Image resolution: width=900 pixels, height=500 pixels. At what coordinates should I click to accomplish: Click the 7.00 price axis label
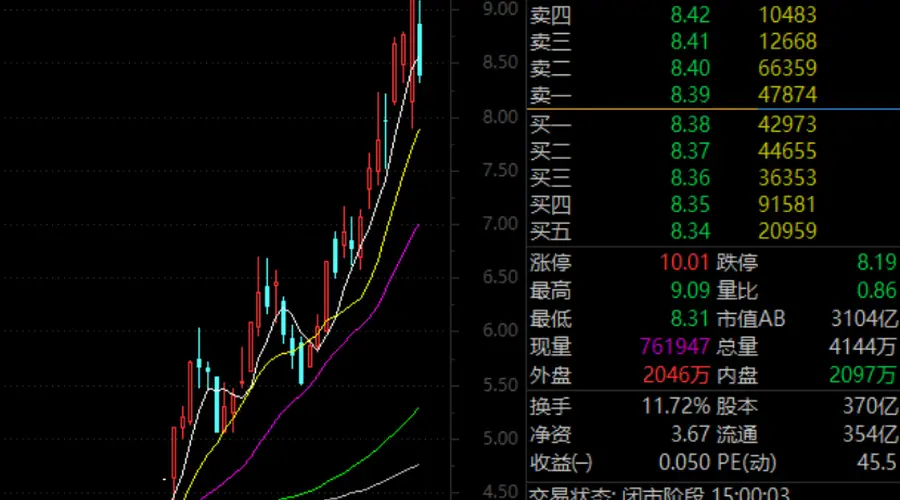click(x=500, y=224)
